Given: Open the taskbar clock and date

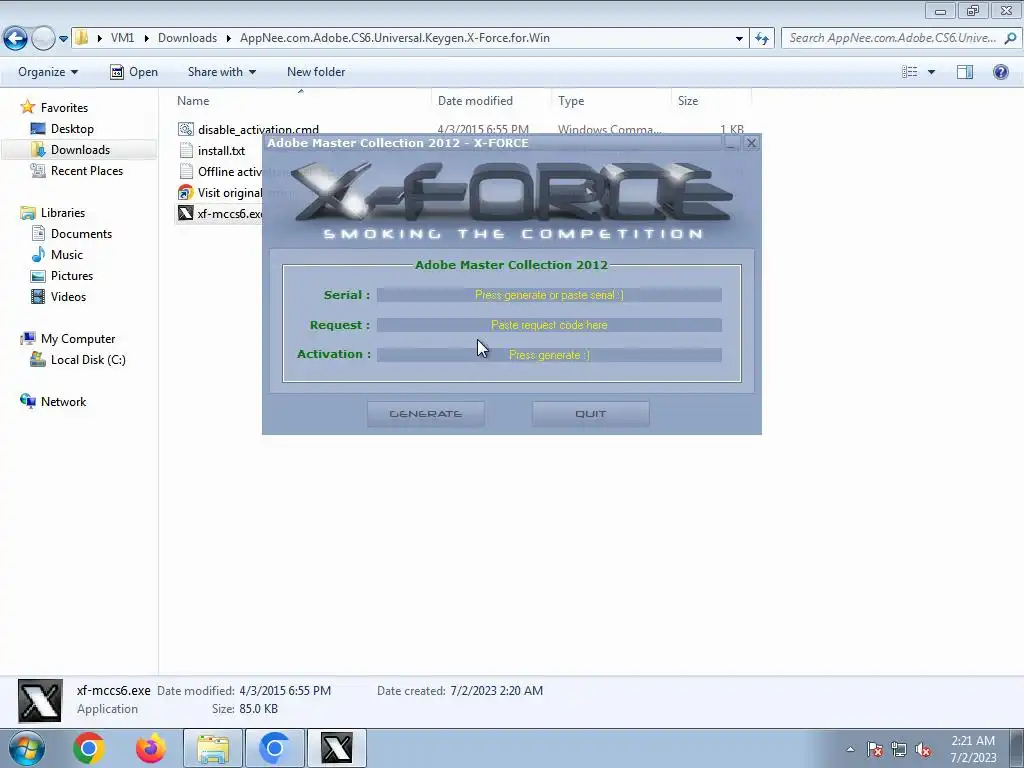Looking at the screenshot, I should (x=973, y=749).
